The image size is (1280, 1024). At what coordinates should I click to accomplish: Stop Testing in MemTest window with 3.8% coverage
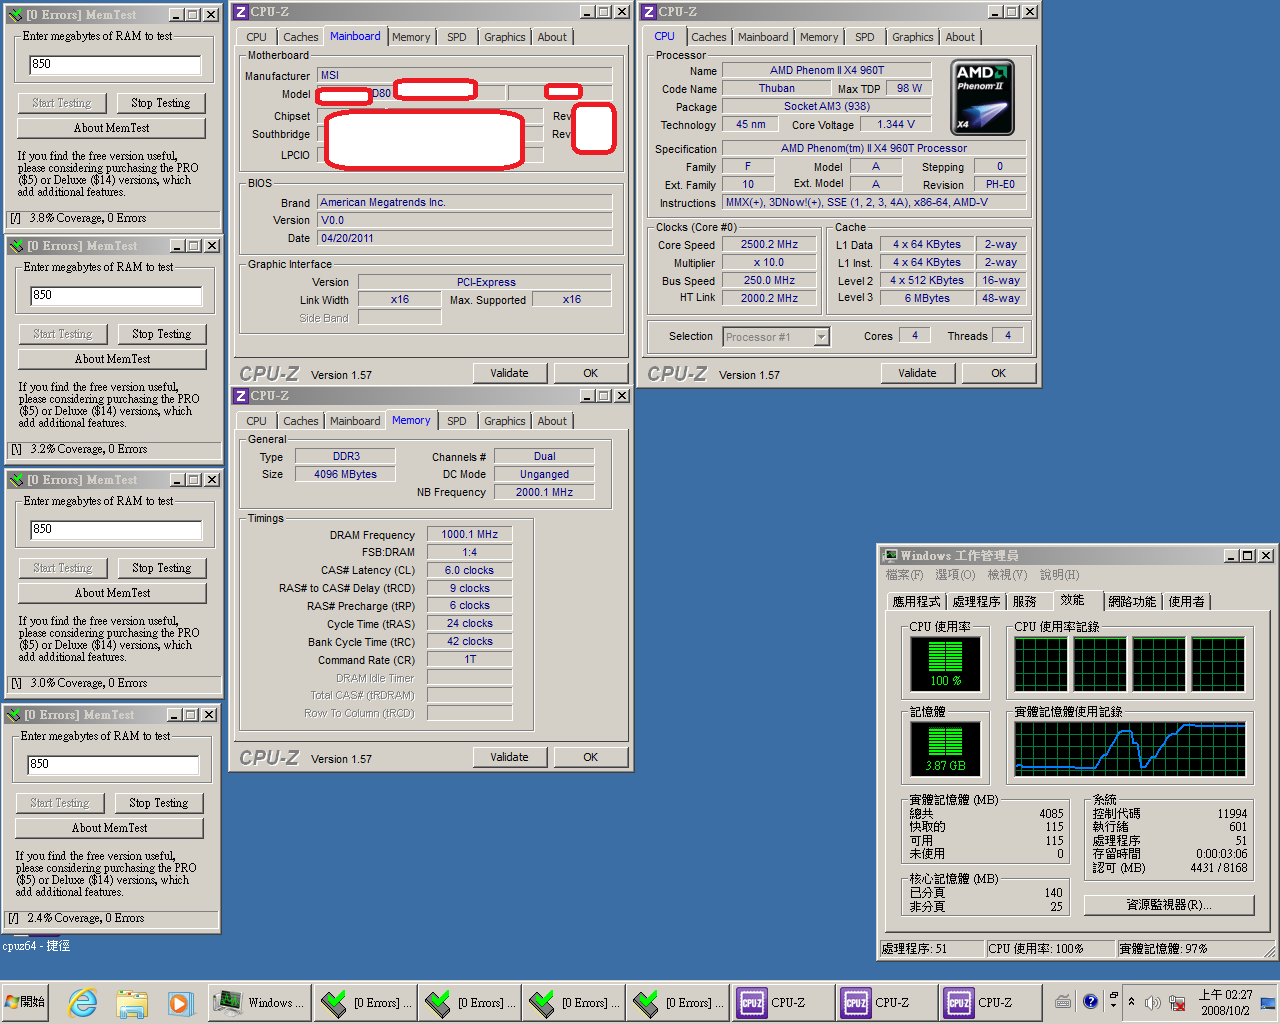[x=160, y=103]
